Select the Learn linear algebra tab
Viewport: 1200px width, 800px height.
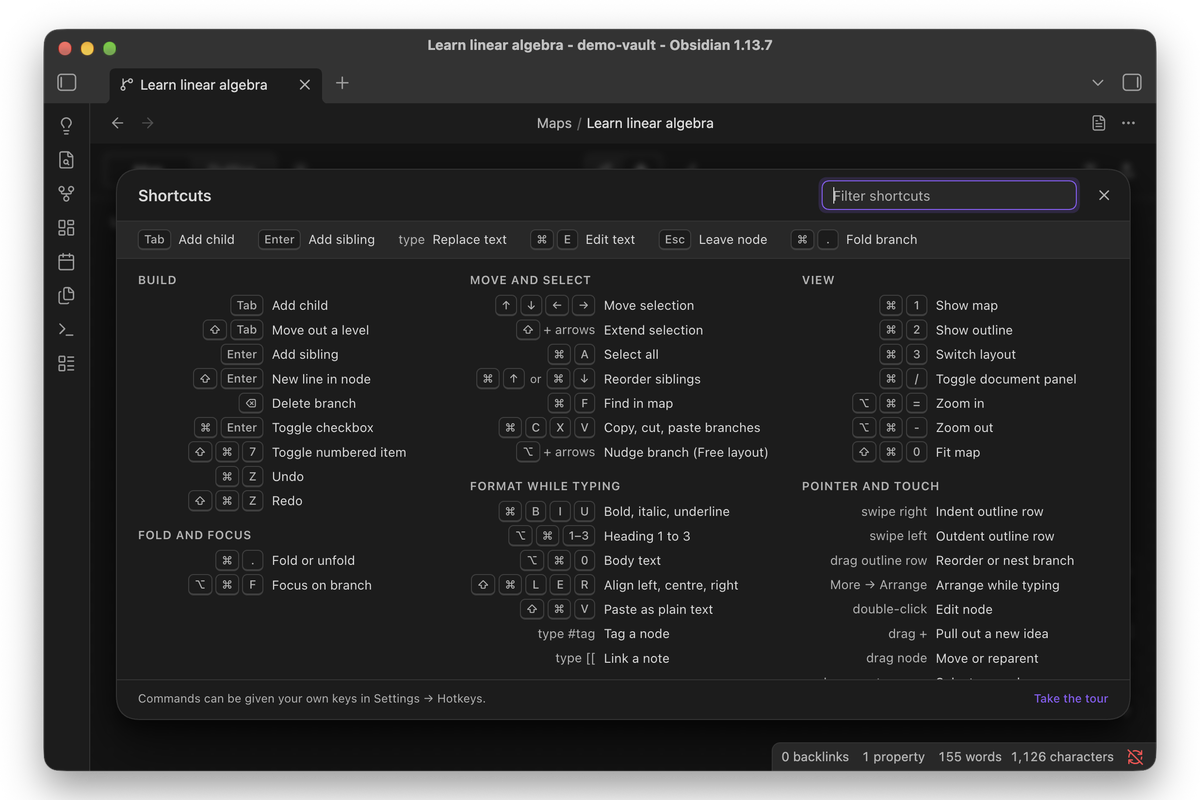[215, 85]
